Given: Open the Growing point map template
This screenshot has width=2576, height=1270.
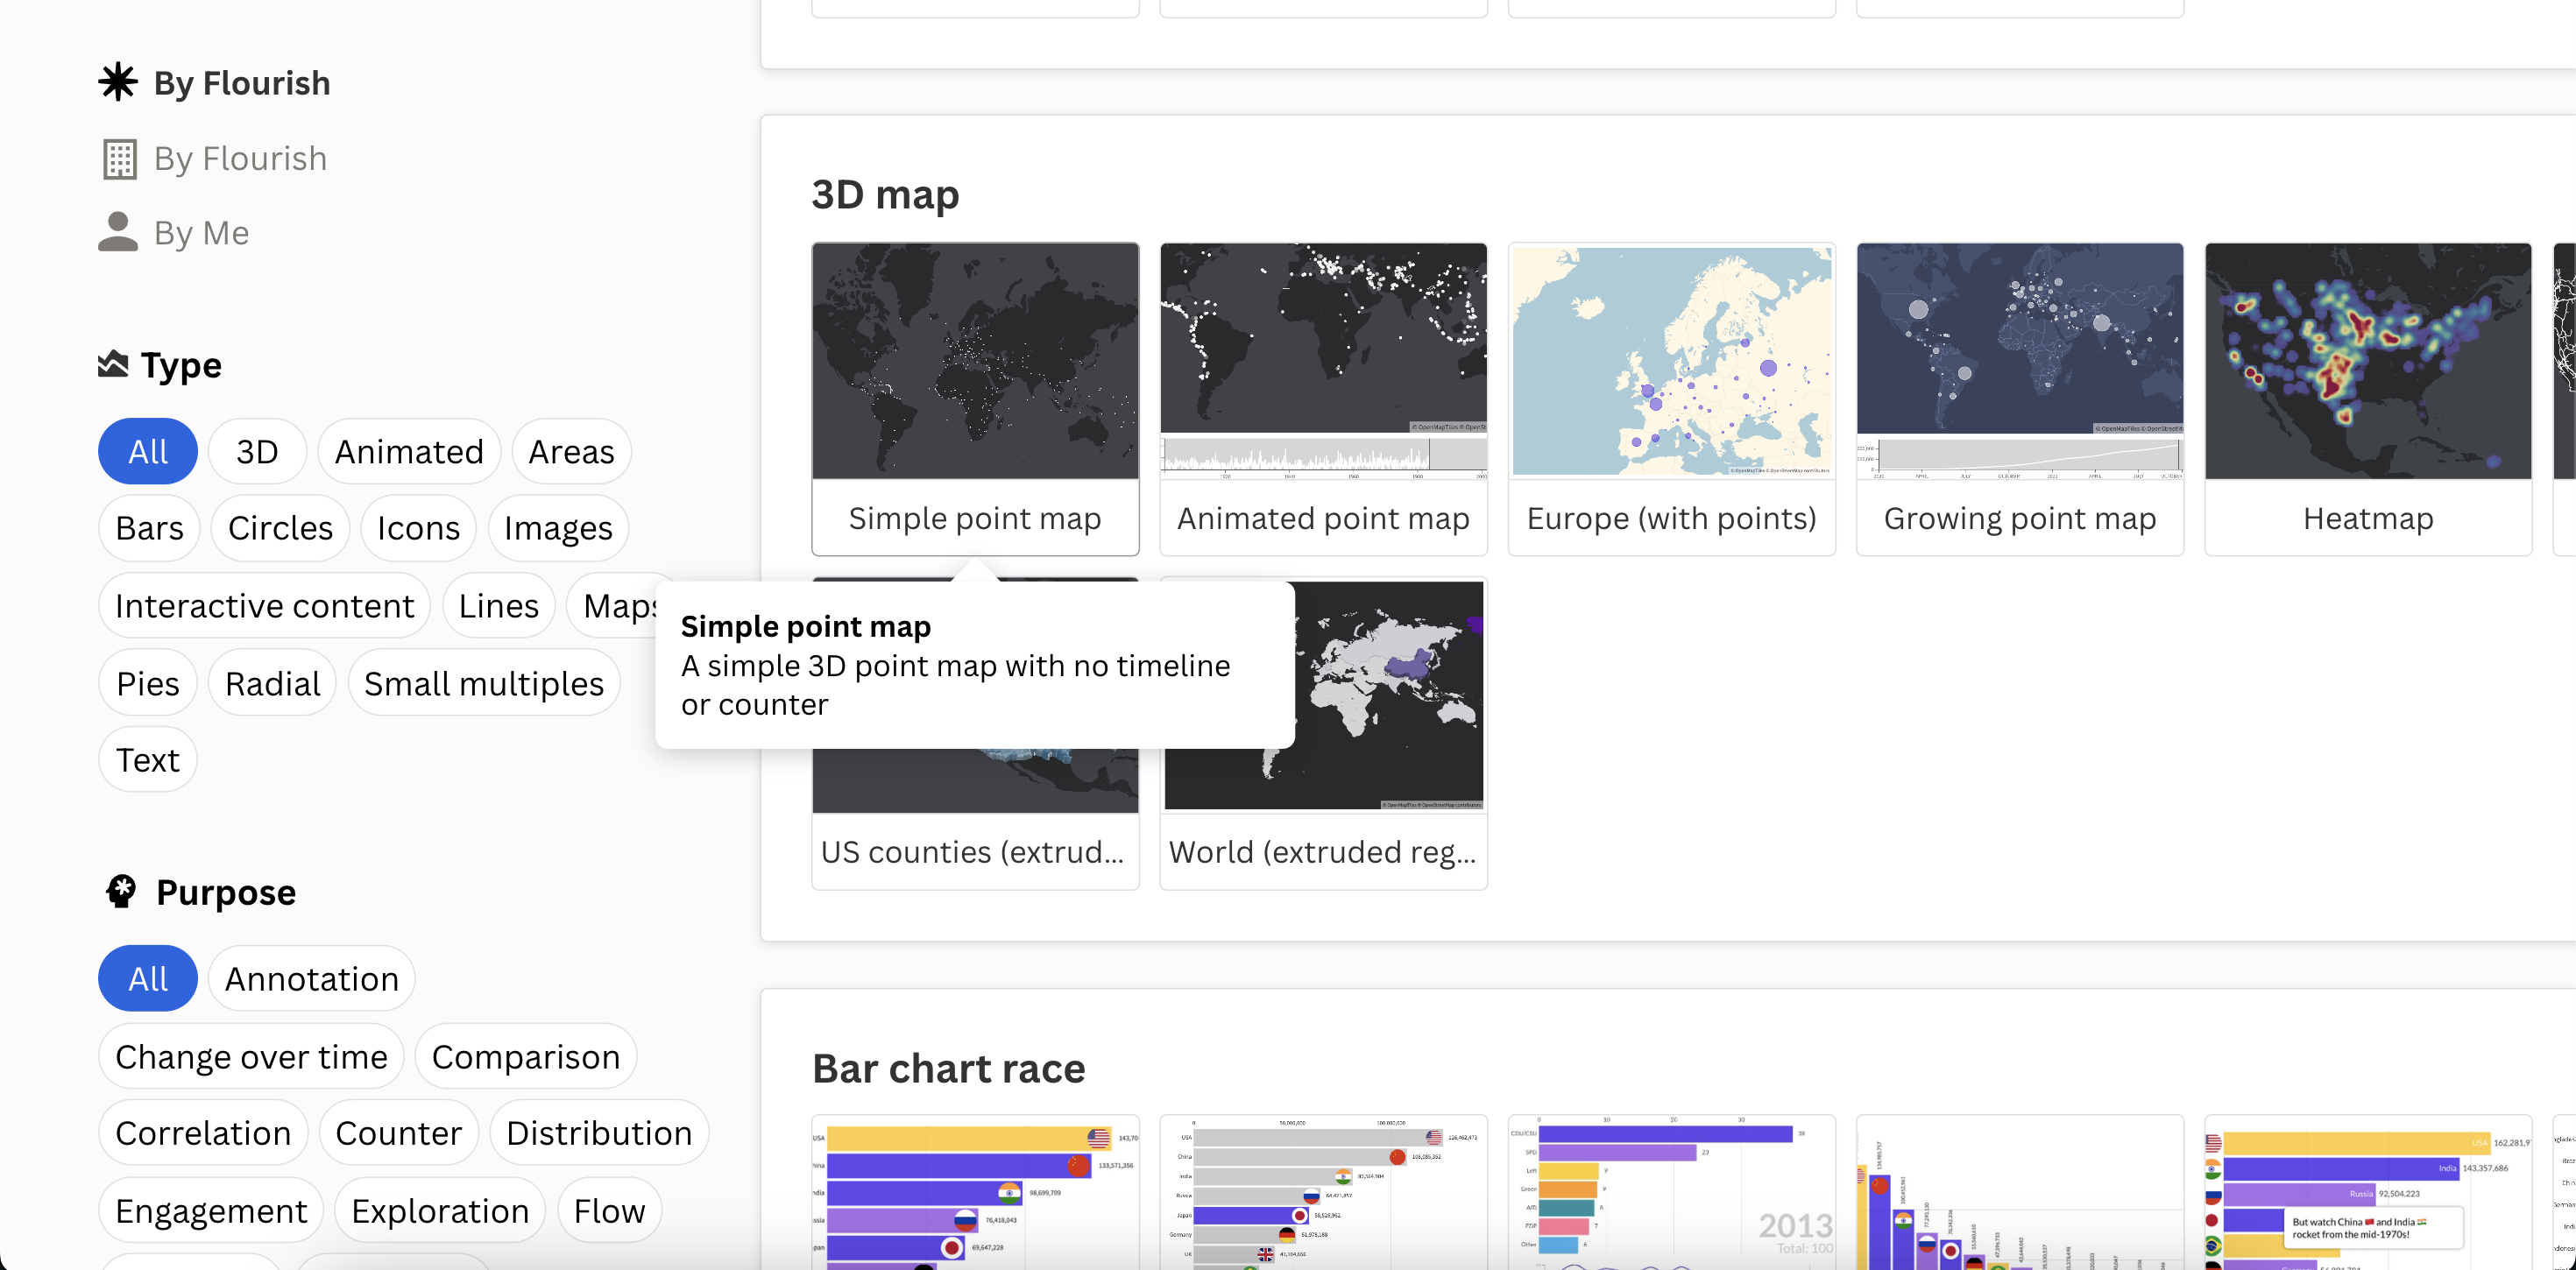Looking at the screenshot, I should [2018, 398].
